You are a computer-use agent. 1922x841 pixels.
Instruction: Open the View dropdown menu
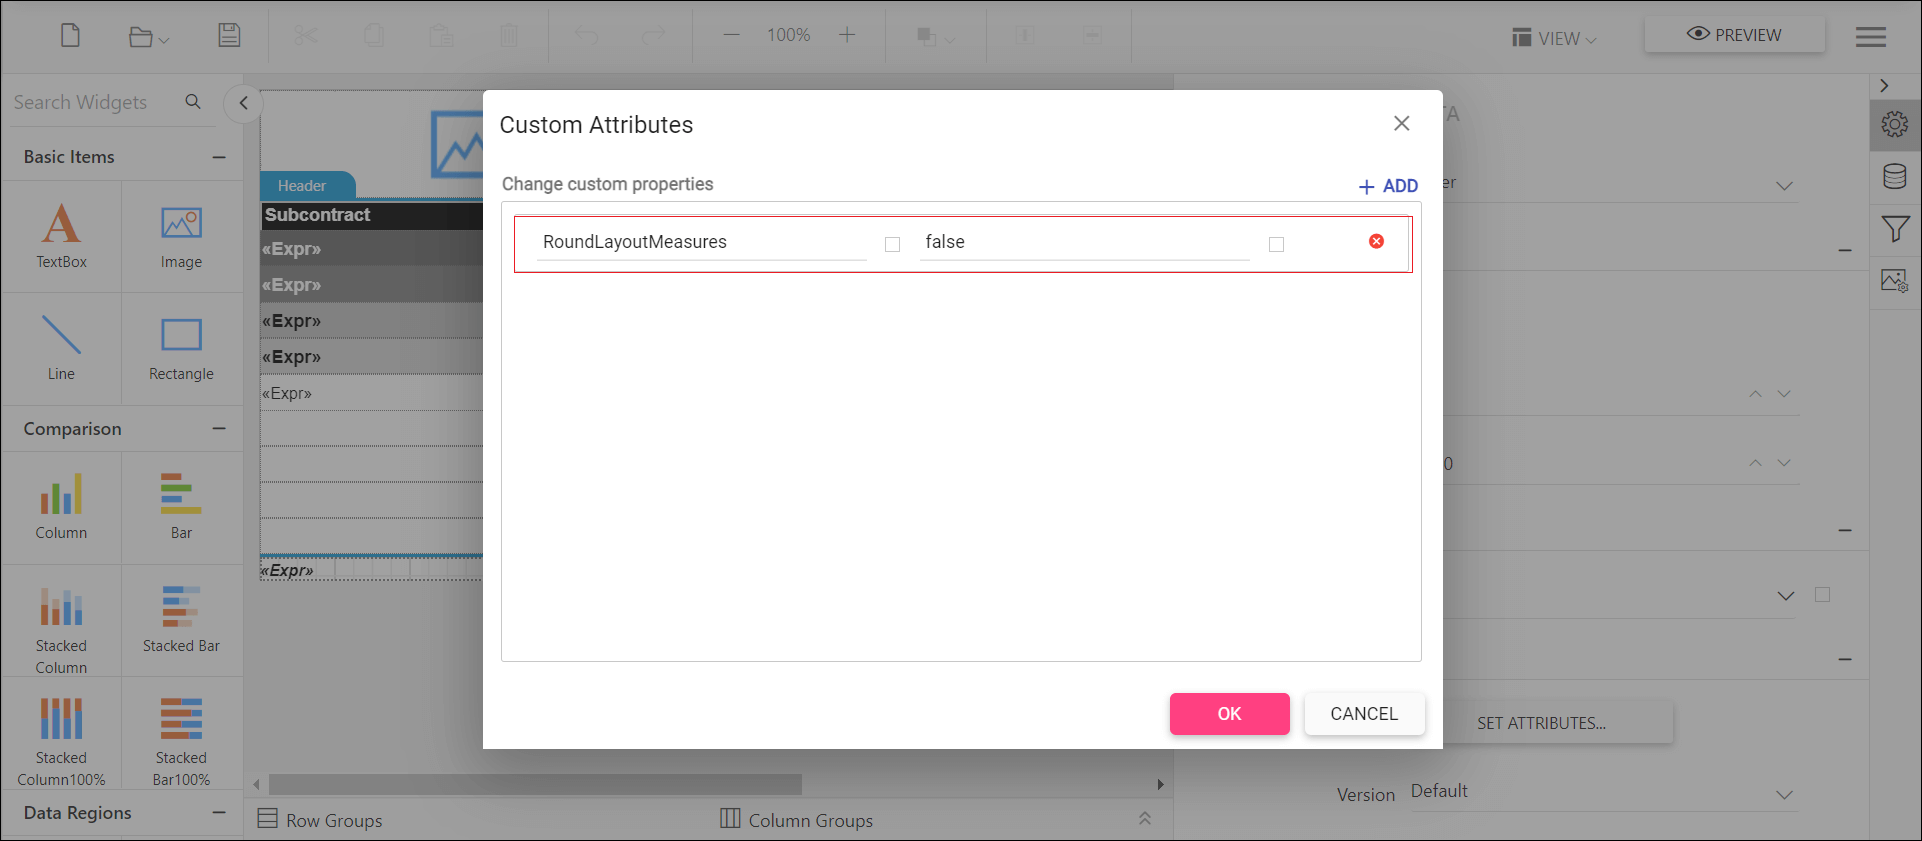coord(1554,38)
